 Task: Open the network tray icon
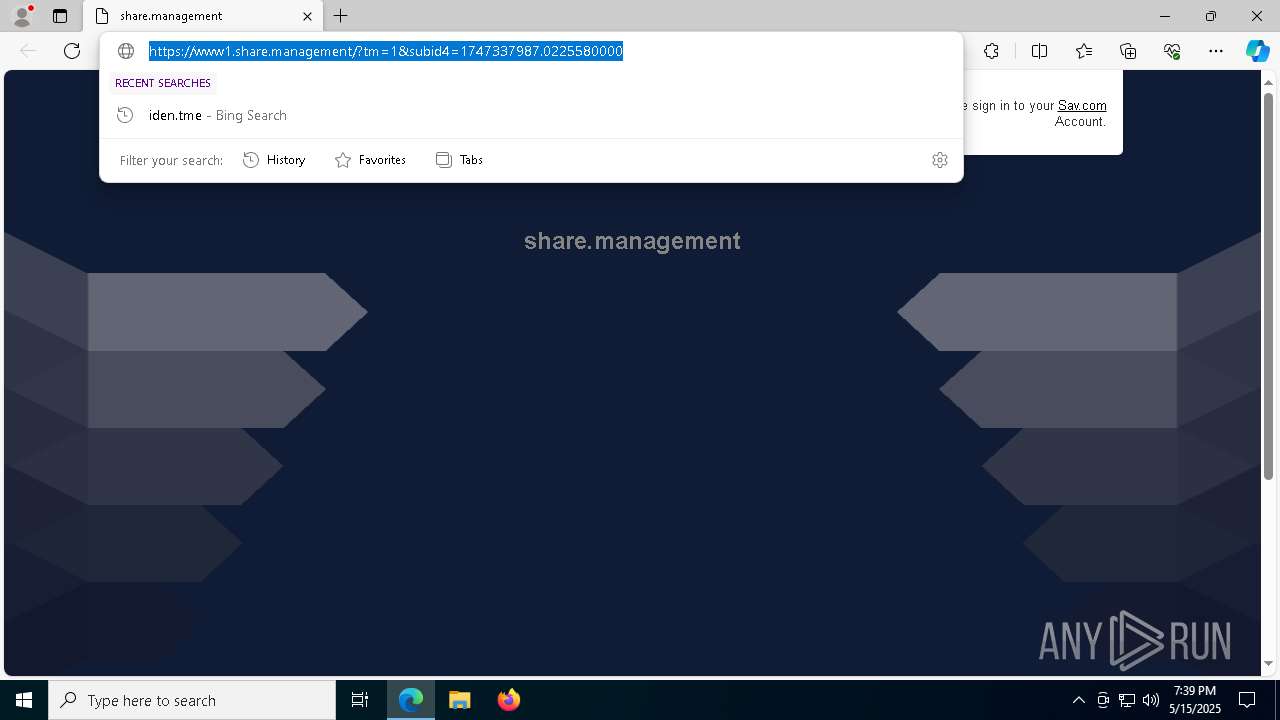point(1127,700)
